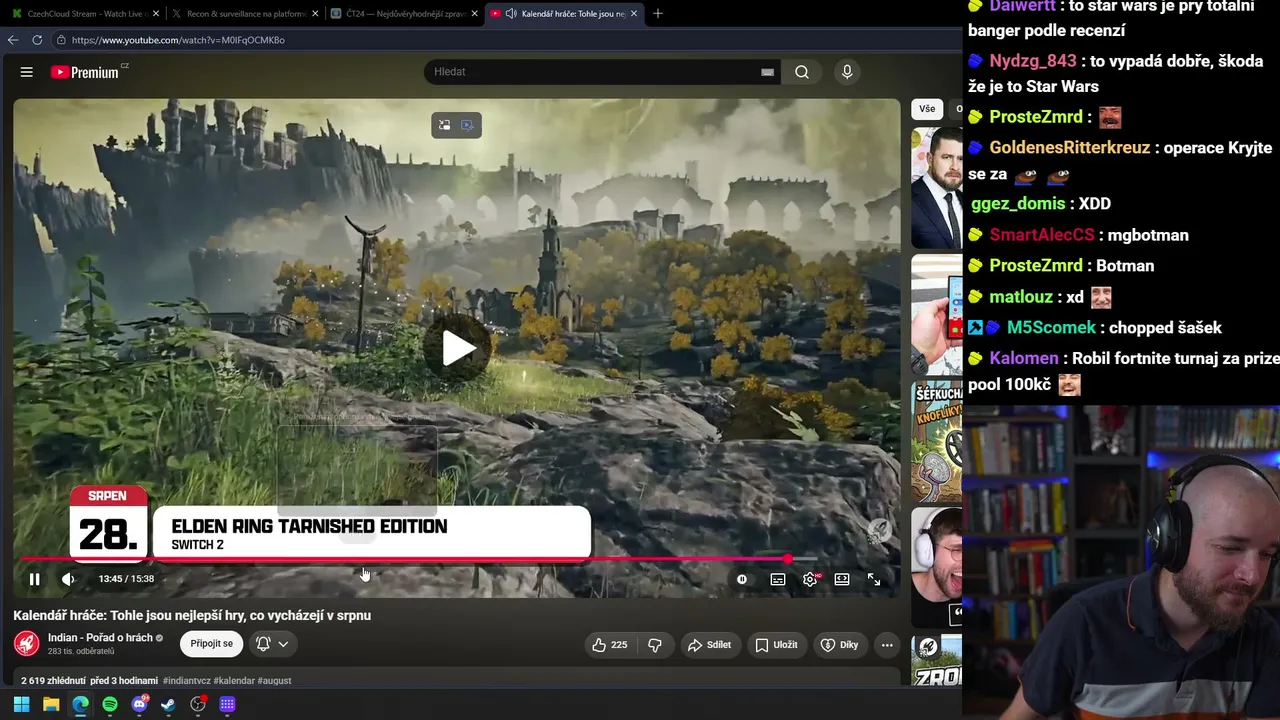Select the Vše filter chip

pyautogui.click(x=927, y=109)
